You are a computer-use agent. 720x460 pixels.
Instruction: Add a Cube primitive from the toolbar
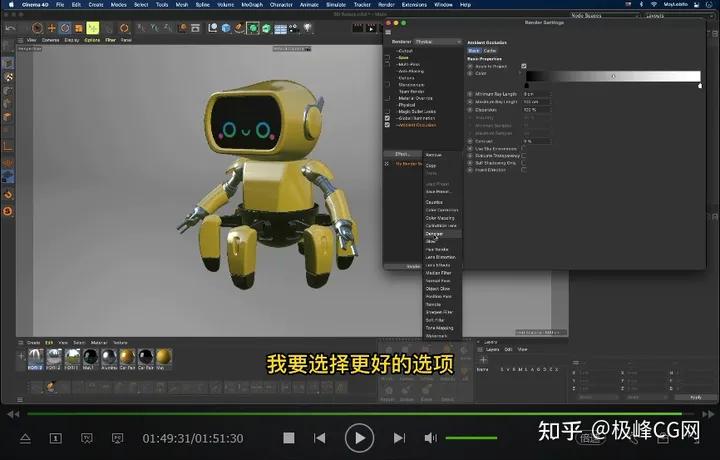[226, 28]
